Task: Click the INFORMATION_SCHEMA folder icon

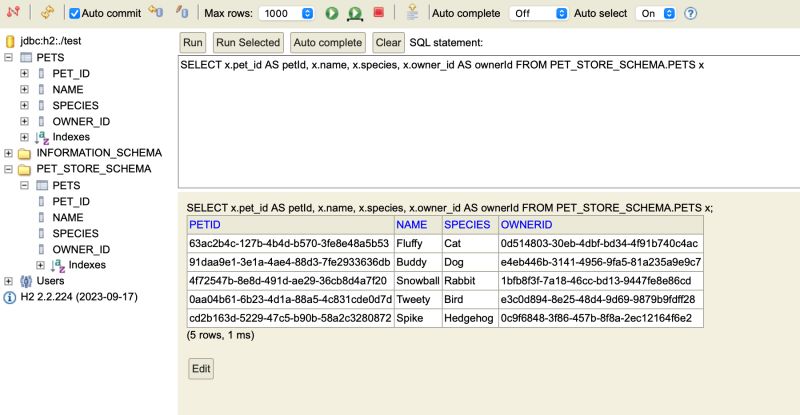Action: pos(24,153)
